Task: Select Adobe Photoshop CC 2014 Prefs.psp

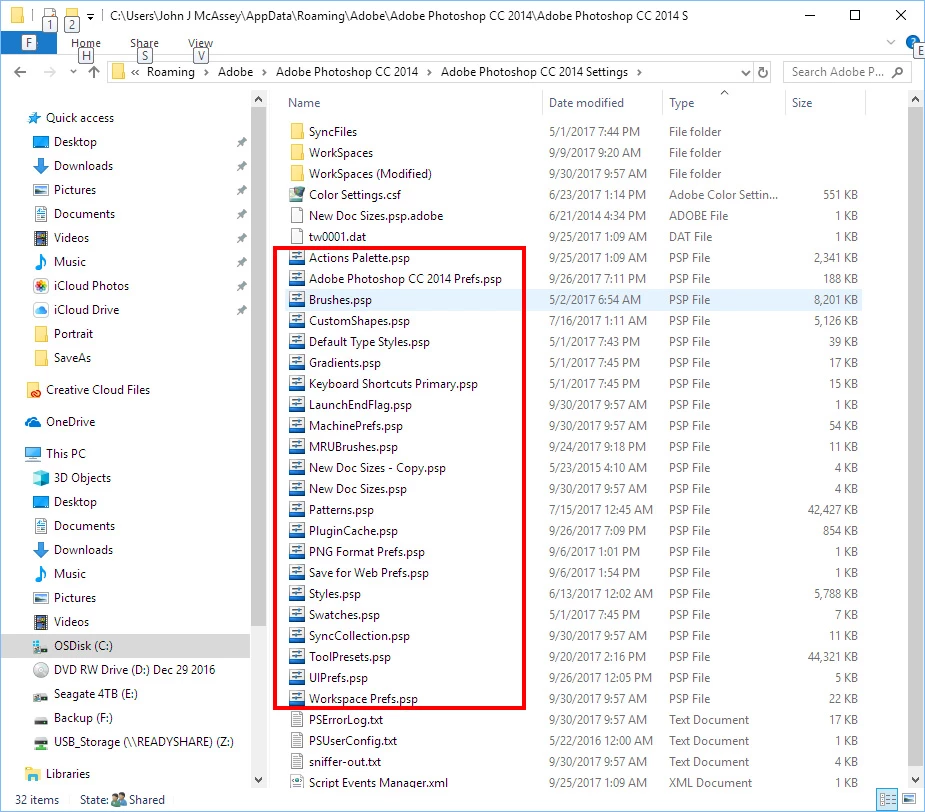Action: 405,279
